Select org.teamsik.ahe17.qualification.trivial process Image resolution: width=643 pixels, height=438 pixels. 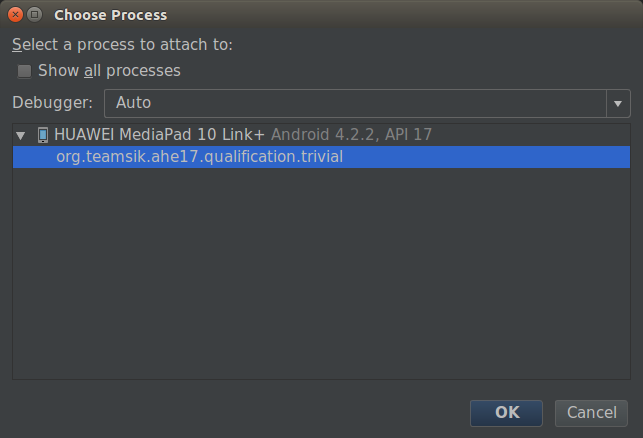pos(199,157)
